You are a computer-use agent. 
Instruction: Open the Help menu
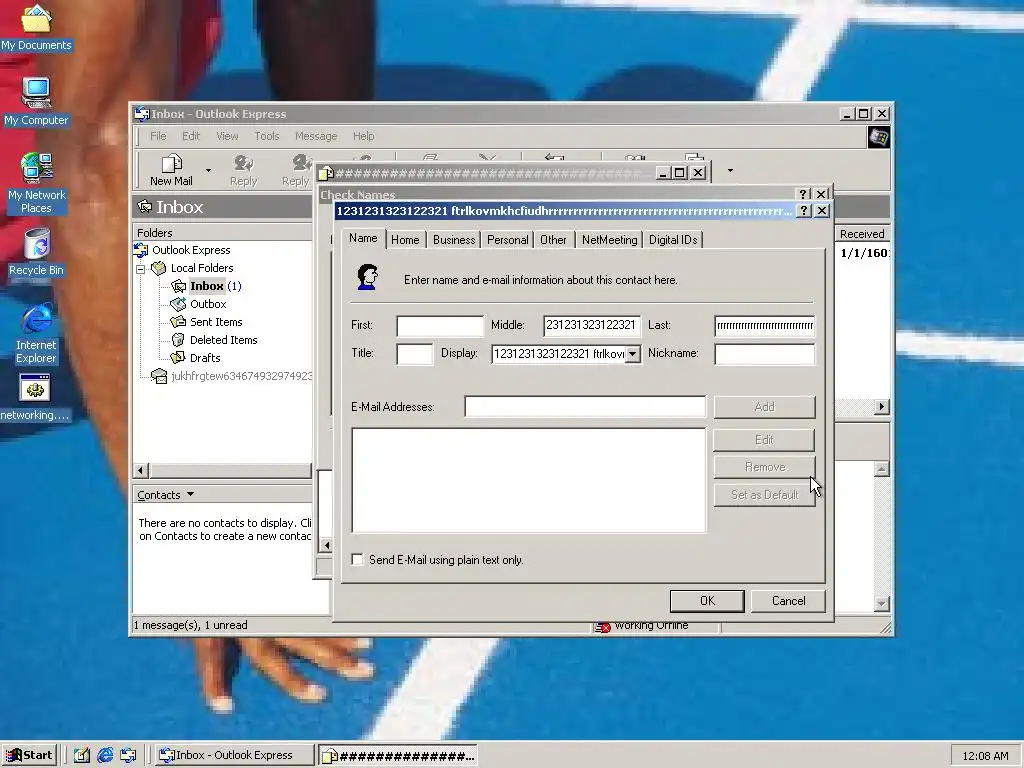364,136
